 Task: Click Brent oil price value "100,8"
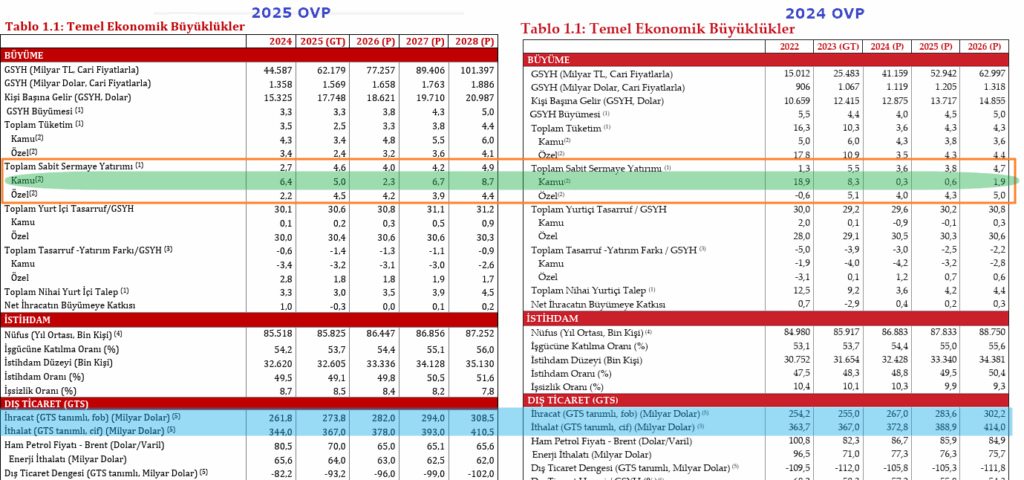click(800, 441)
